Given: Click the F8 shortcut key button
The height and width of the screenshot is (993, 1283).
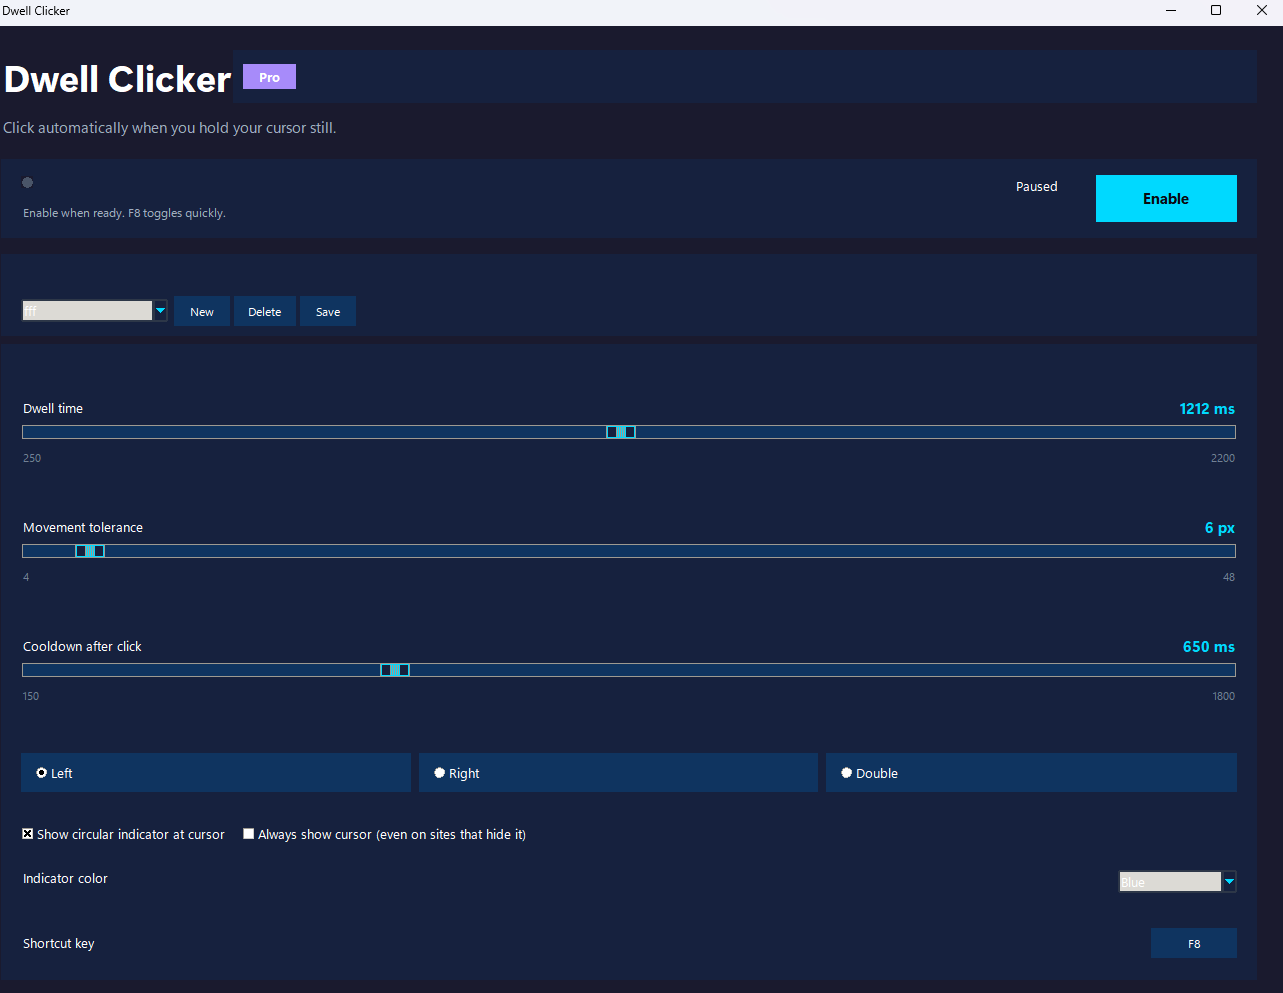Looking at the screenshot, I should [x=1194, y=944].
